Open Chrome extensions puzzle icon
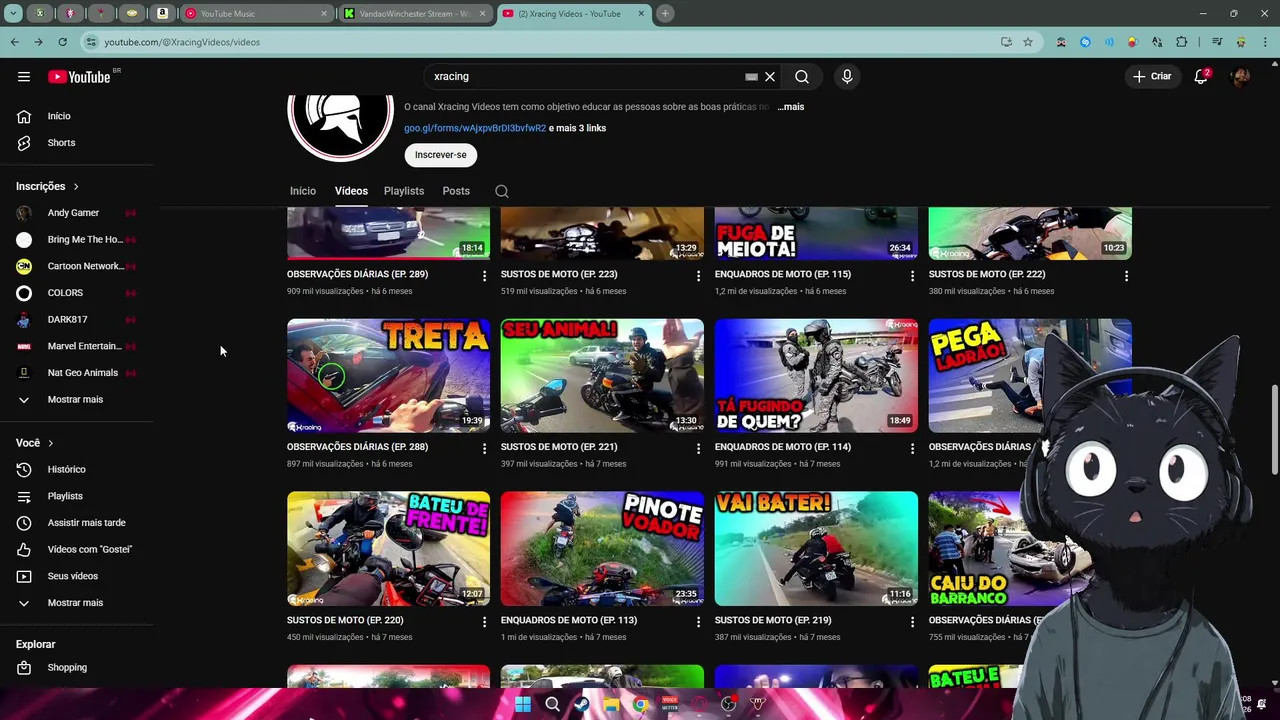Image resolution: width=1280 pixels, height=720 pixels. coord(1182,42)
